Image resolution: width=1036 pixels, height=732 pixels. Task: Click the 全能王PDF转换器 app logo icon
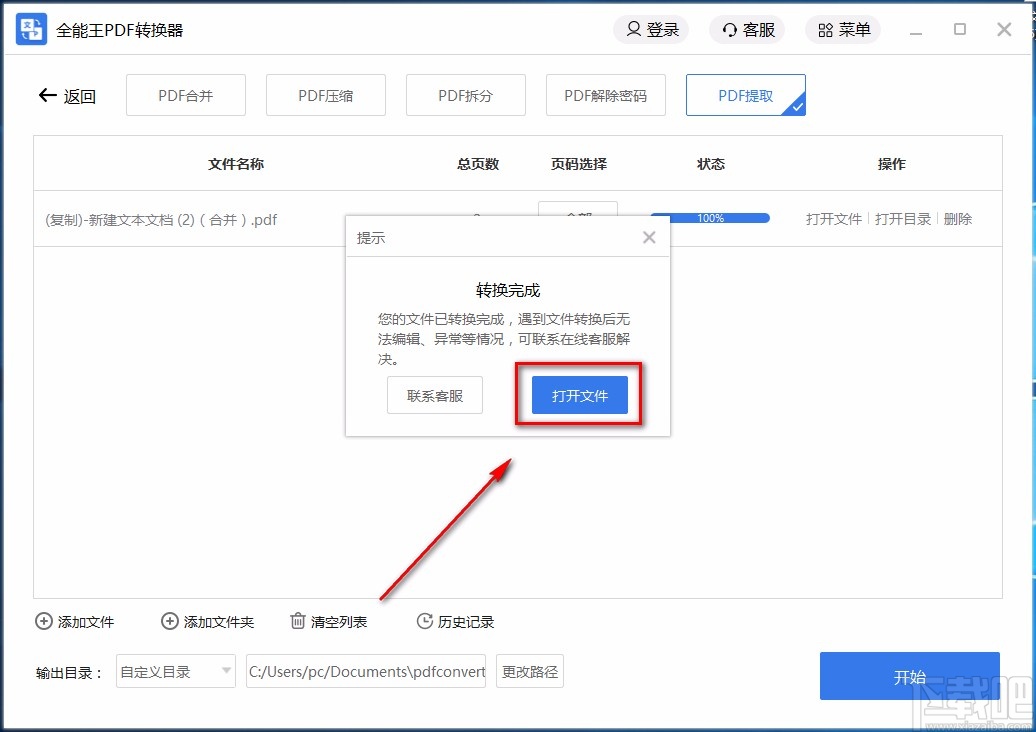[30, 29]
